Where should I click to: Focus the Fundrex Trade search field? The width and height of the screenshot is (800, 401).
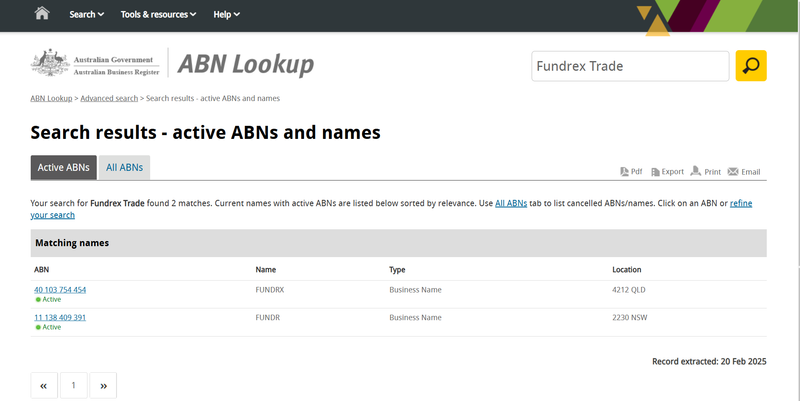[630, 66]
